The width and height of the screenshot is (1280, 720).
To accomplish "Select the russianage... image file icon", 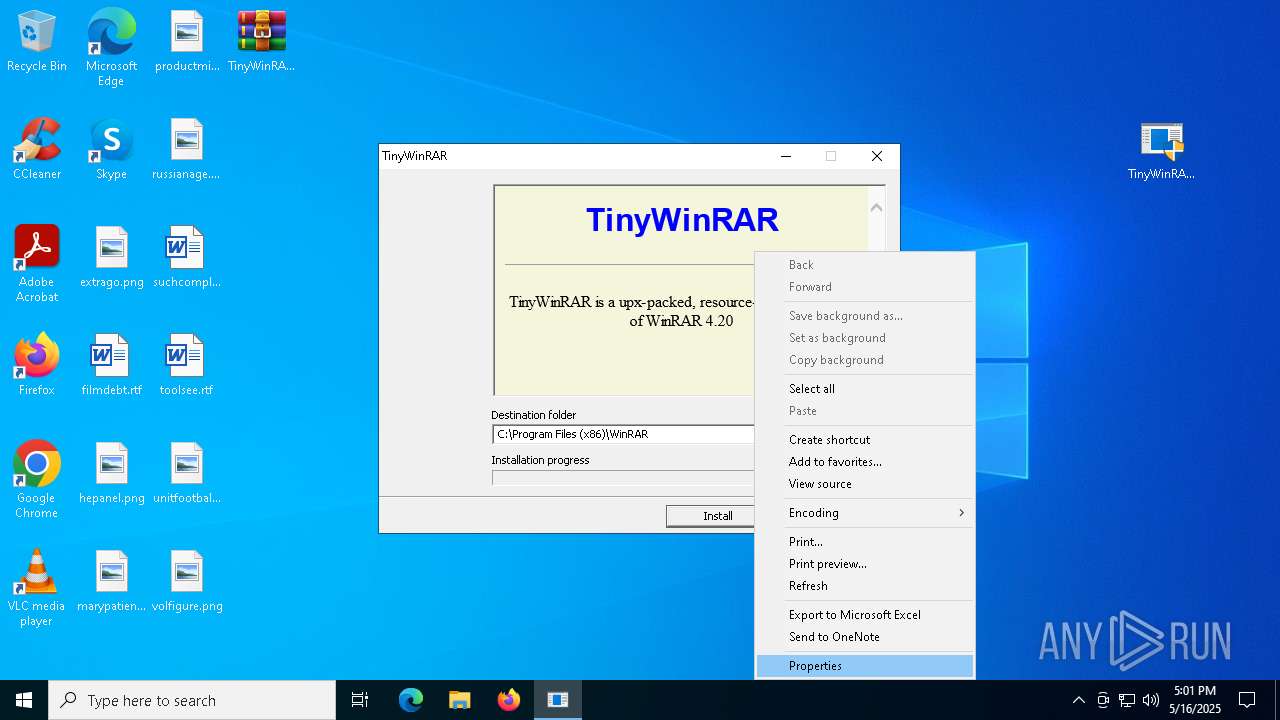I will tap(187, 149).
